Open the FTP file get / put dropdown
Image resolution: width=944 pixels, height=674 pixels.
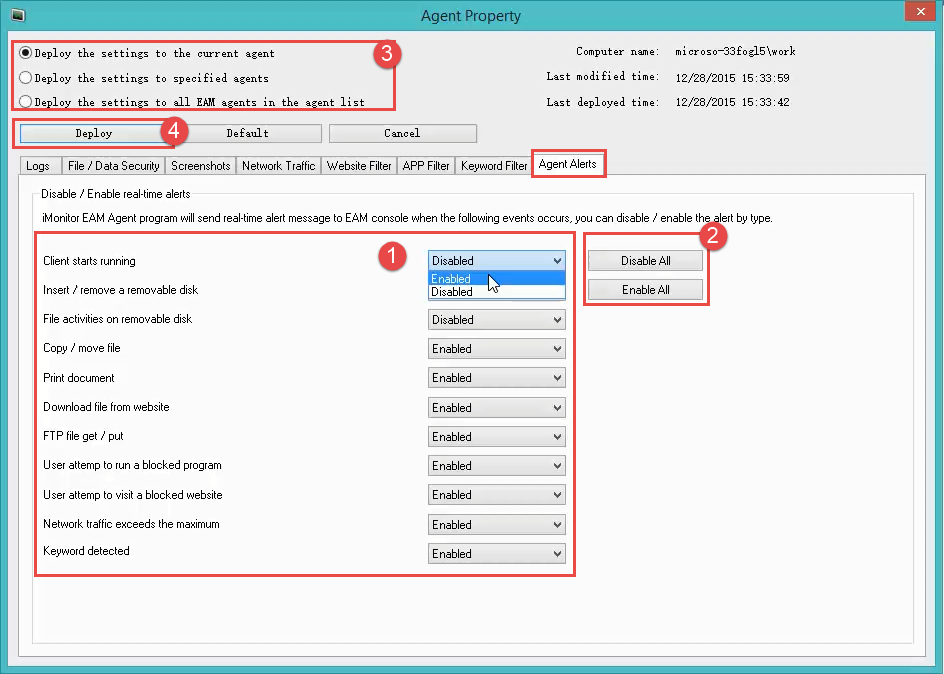(x=496, y=437)
